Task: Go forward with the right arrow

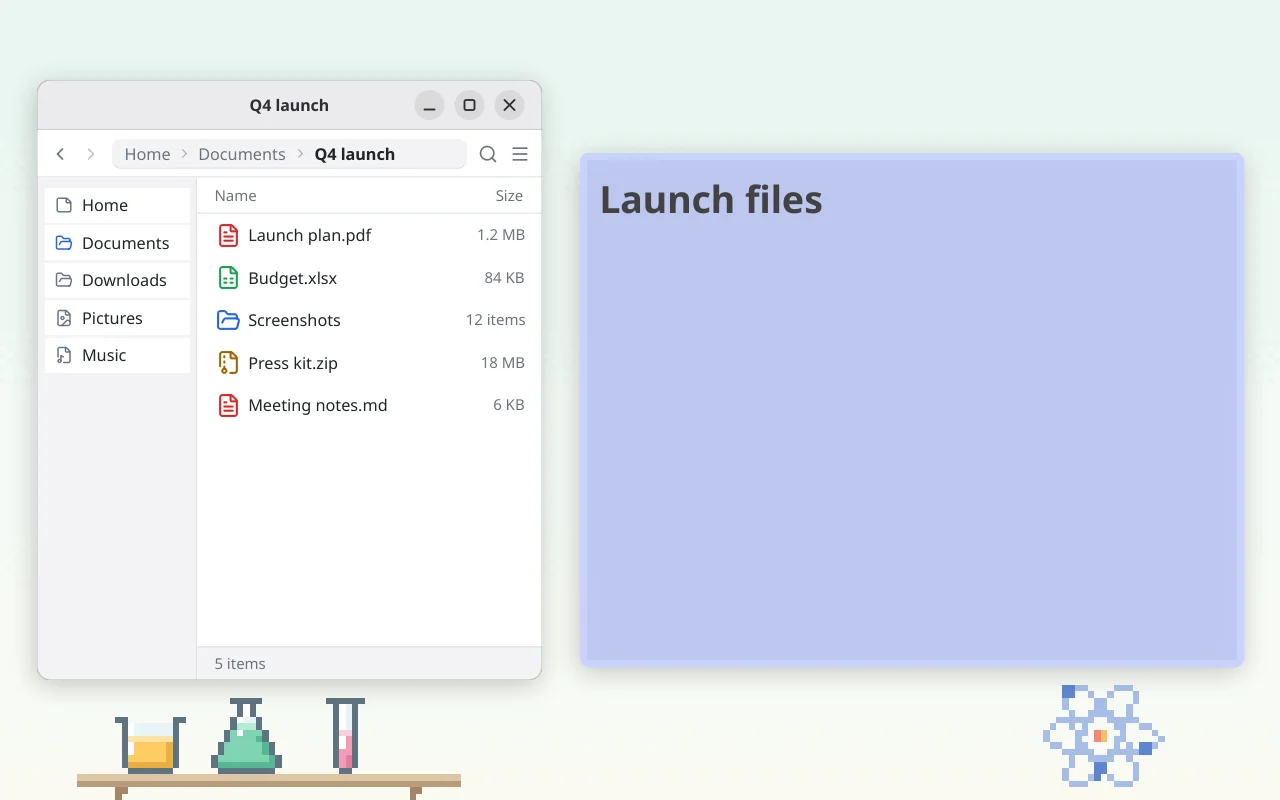Action: [x=91, y=154]
